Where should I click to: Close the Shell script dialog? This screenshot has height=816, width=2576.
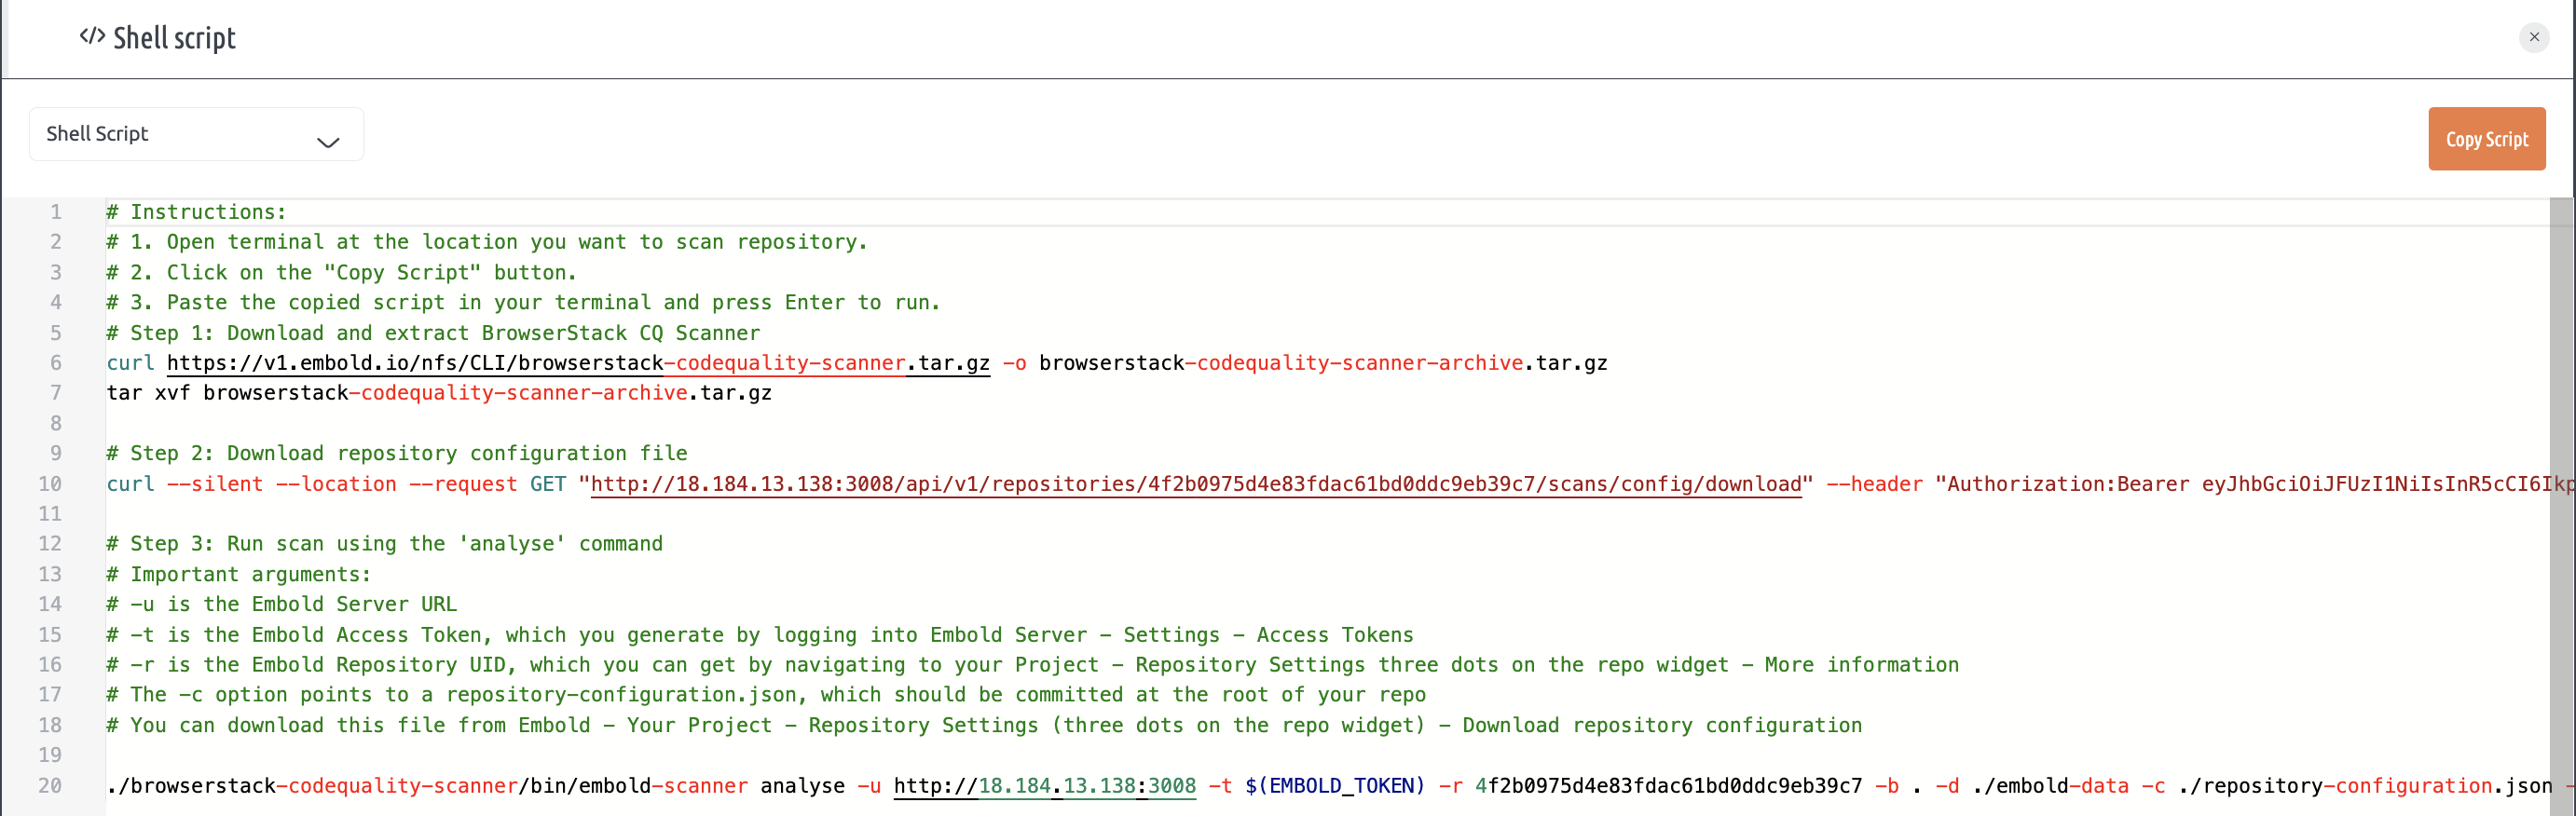coord(2533,37)
